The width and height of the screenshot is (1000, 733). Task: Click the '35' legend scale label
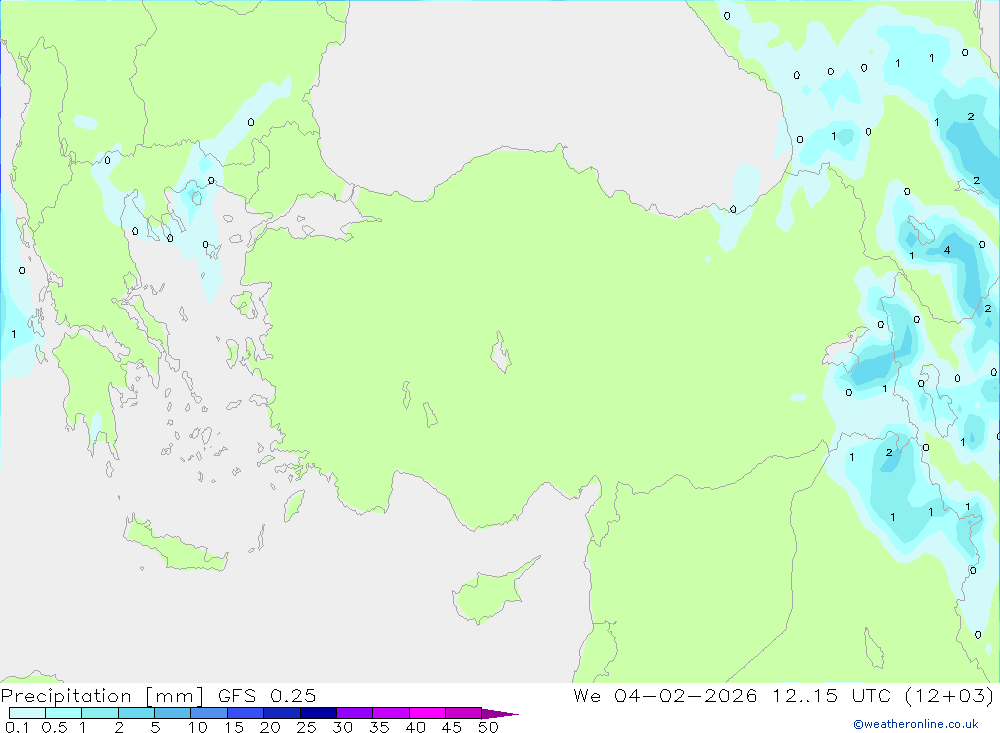(379, 727)
